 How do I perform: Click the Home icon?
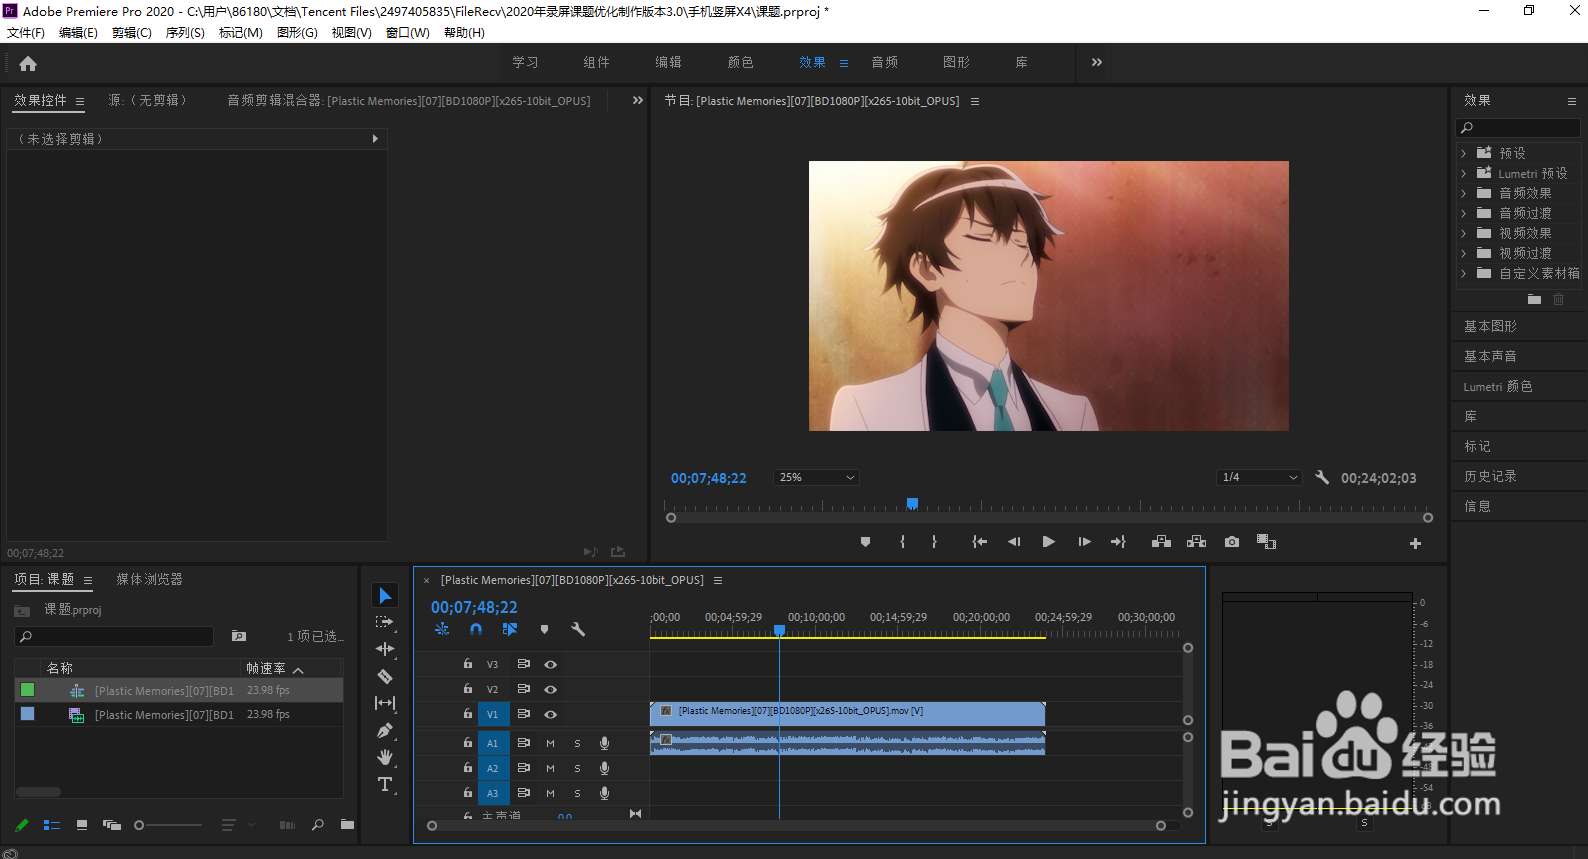pos(28,64)
